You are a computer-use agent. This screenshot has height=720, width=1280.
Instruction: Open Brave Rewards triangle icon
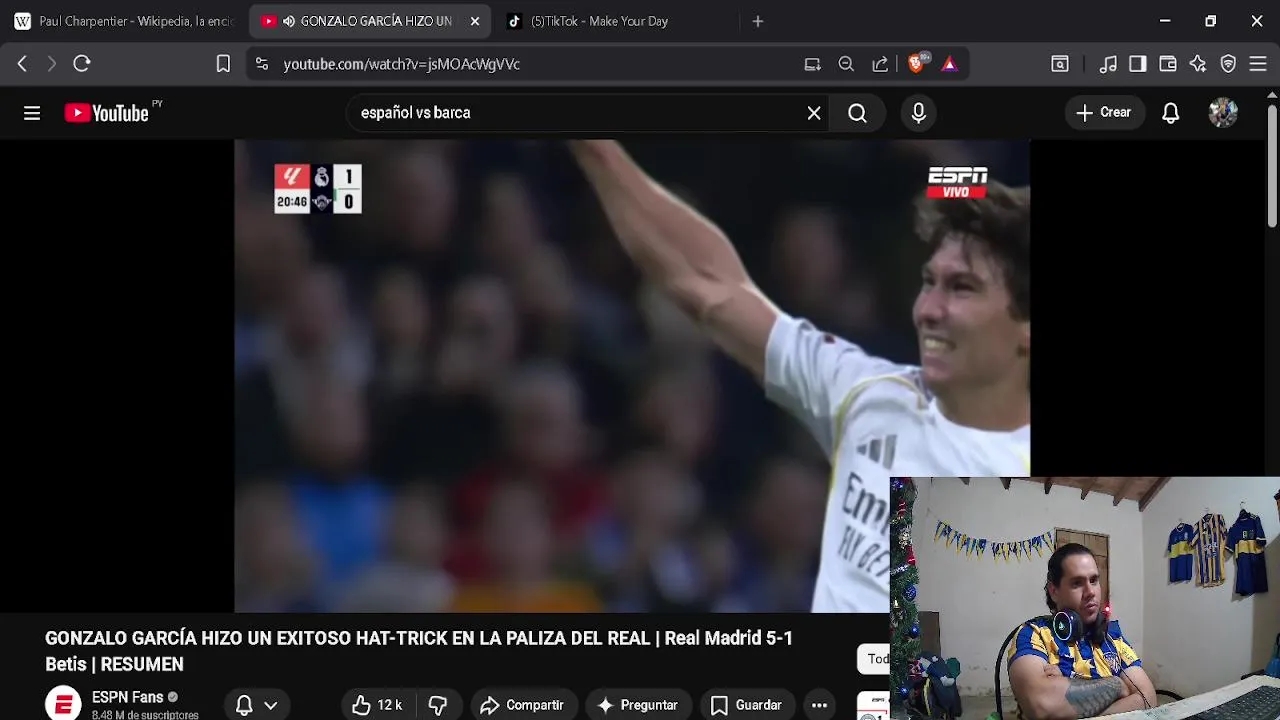[949, 64]
